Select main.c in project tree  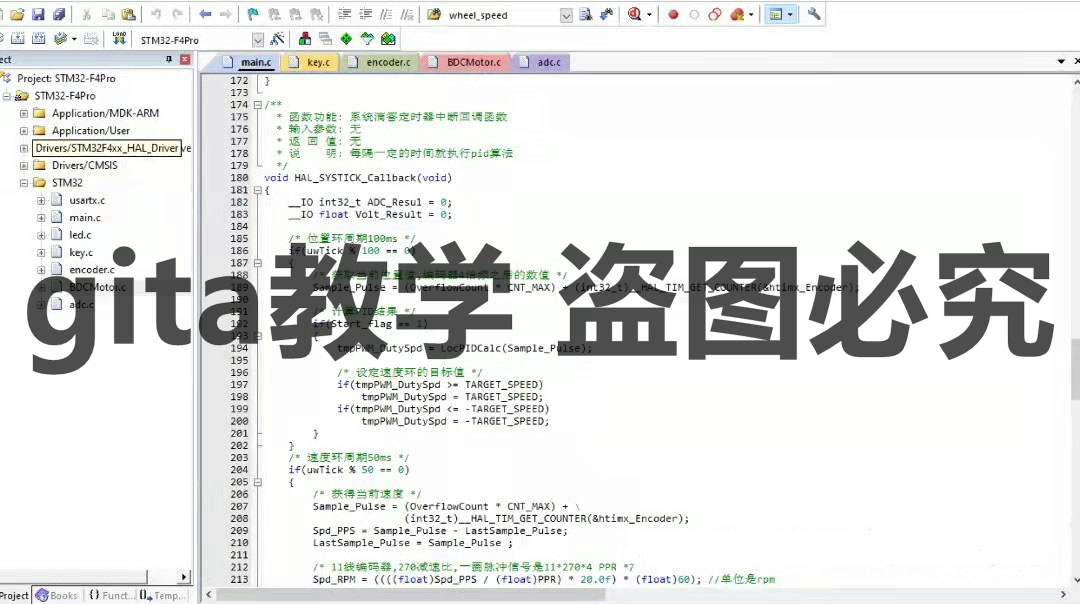tap(85, 218)
